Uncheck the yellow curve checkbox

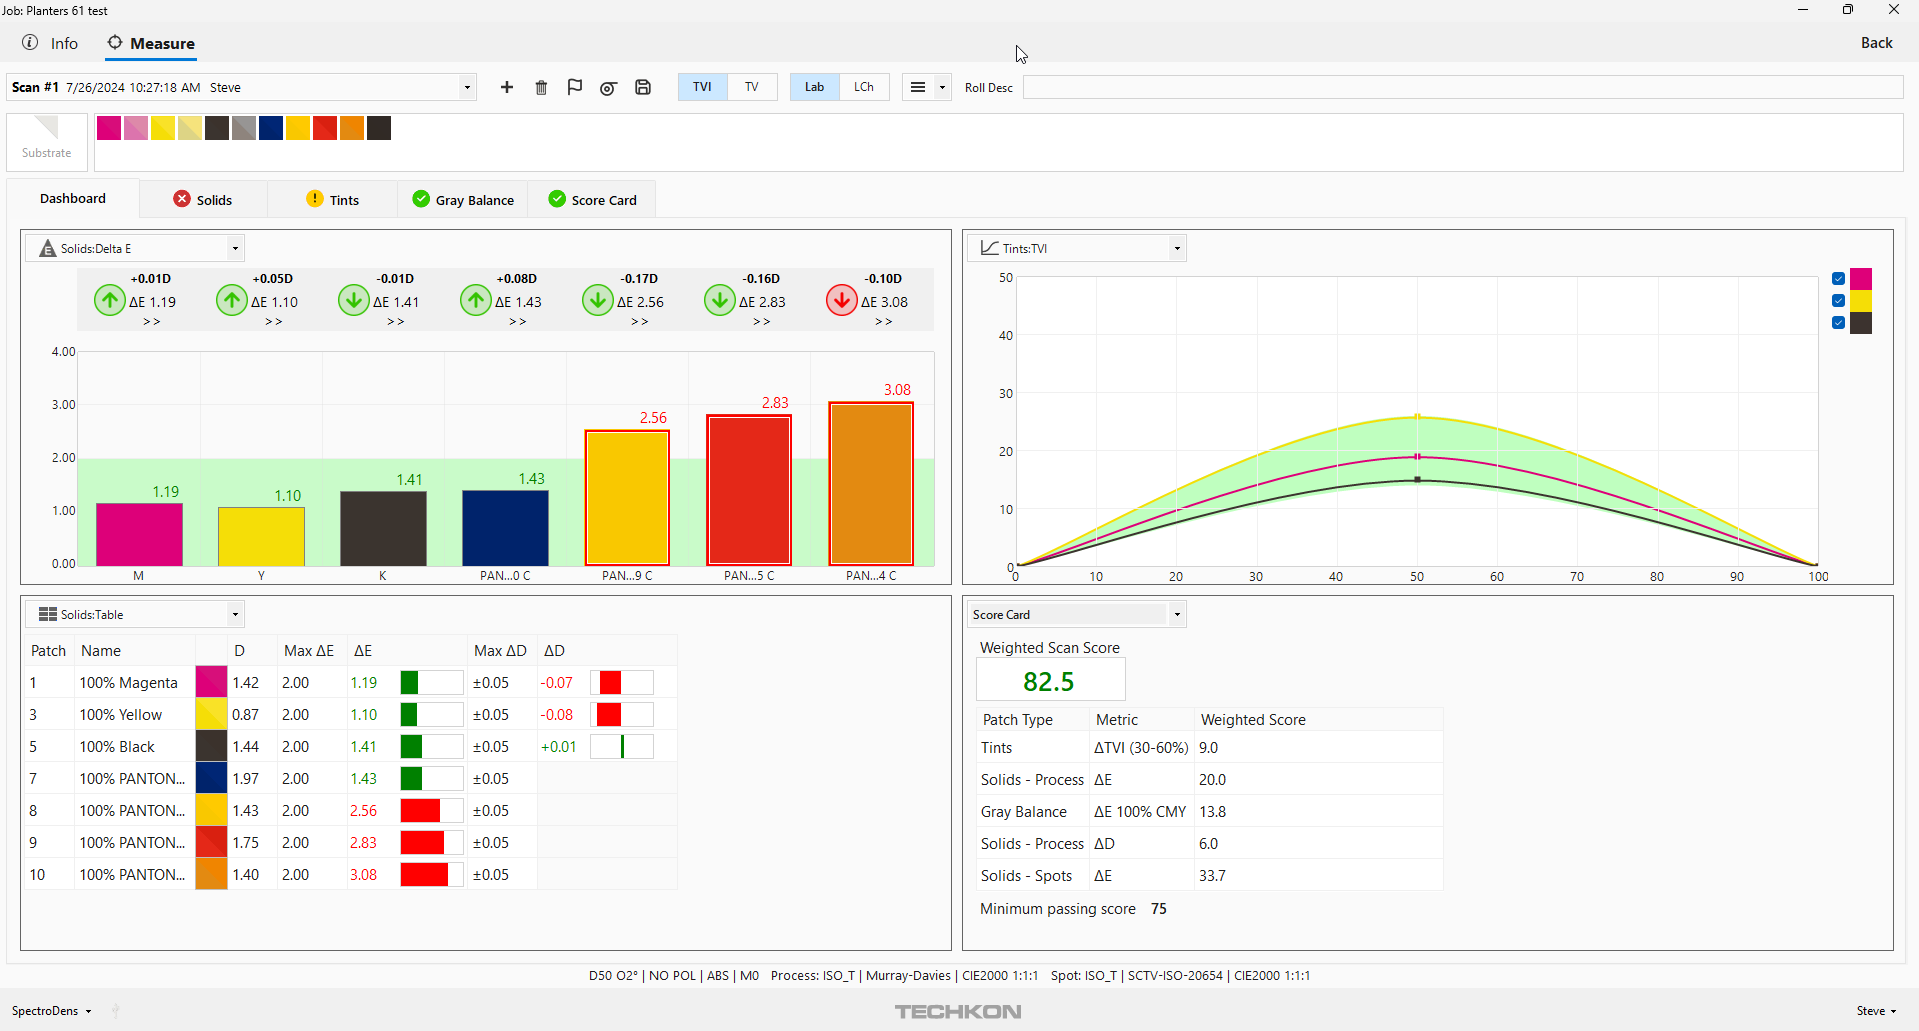(1838, 301)
